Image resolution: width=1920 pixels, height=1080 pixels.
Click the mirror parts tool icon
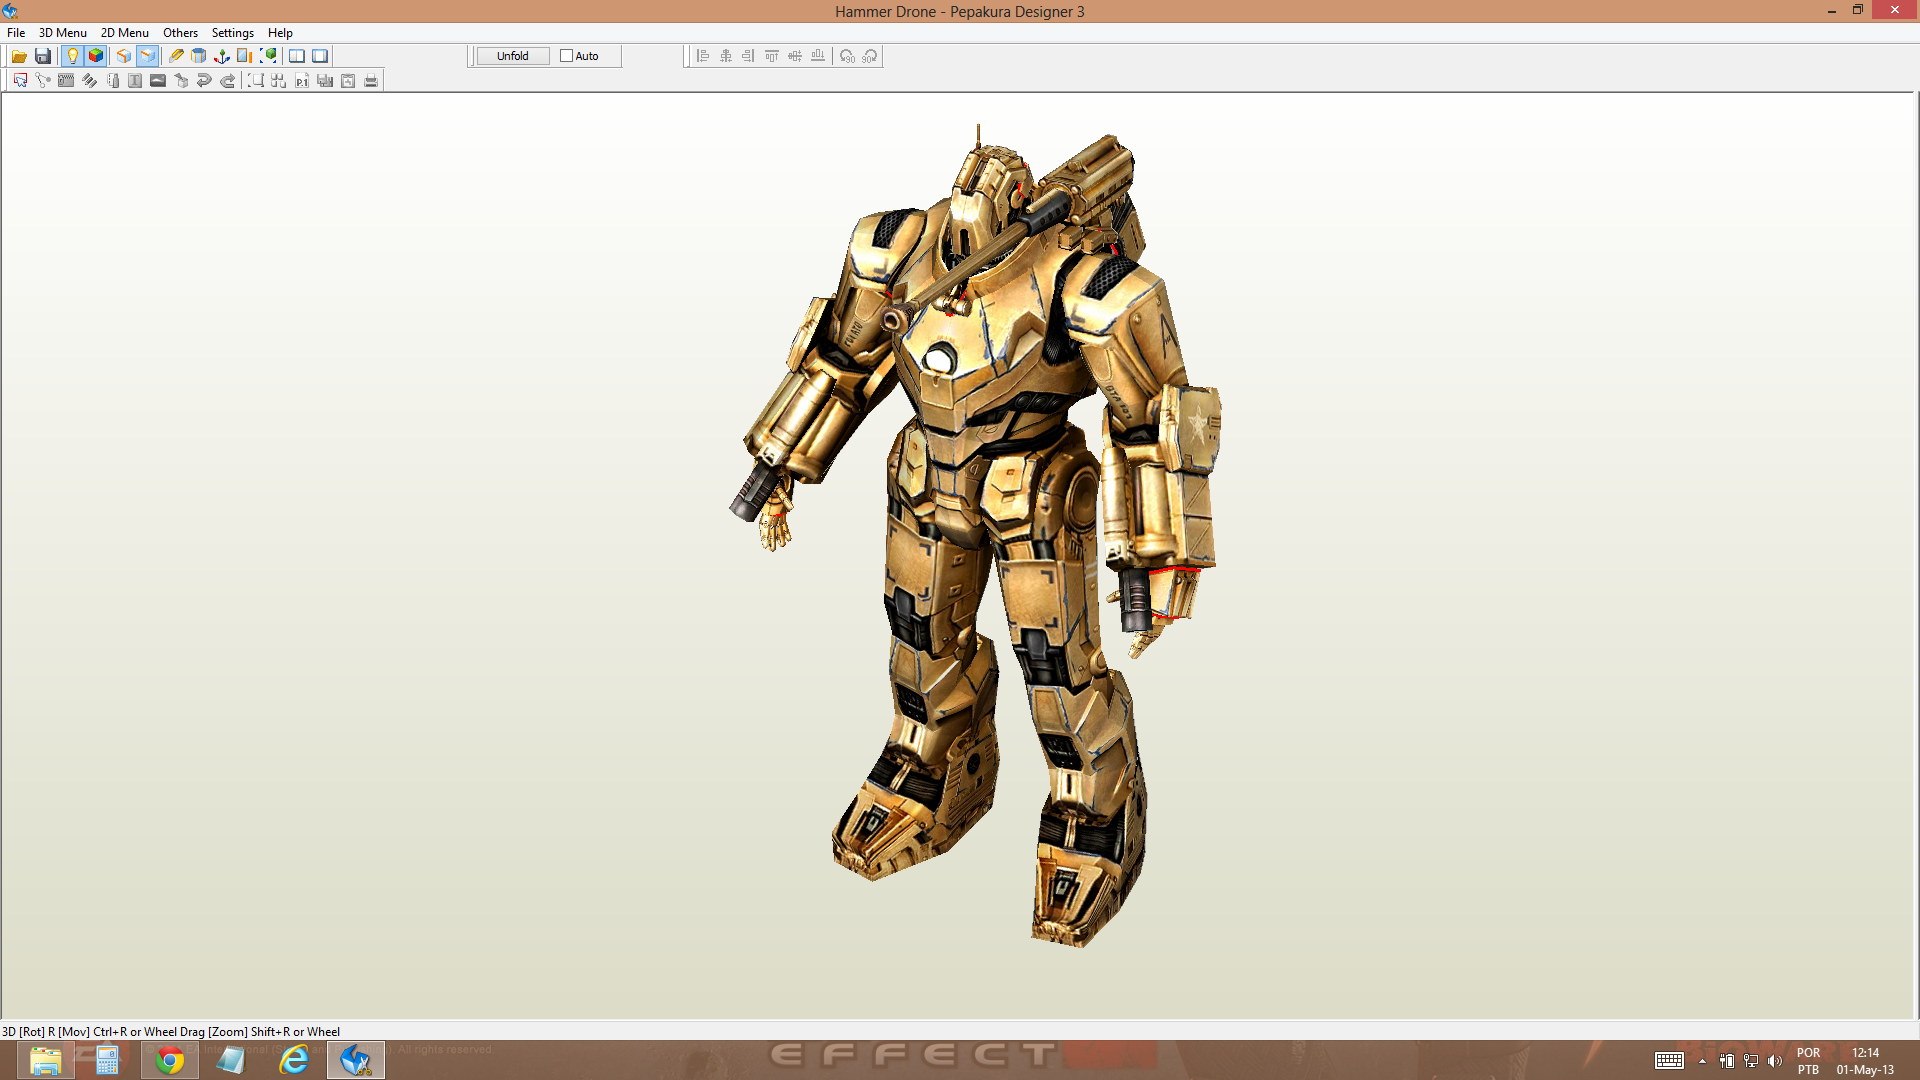pos(112,81)
